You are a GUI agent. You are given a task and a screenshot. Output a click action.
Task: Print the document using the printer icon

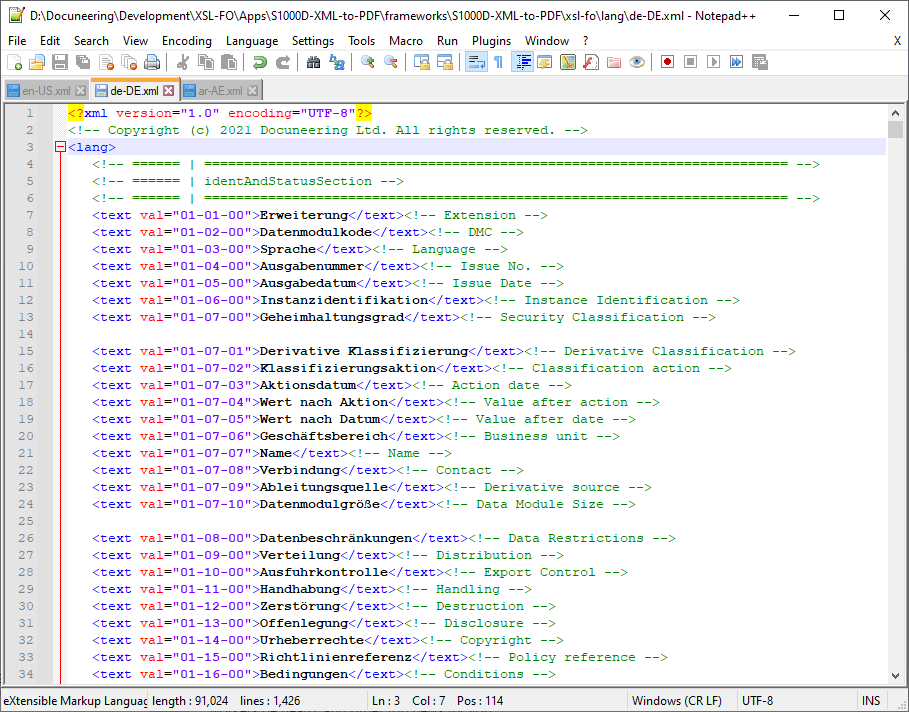tap(152, 62)
